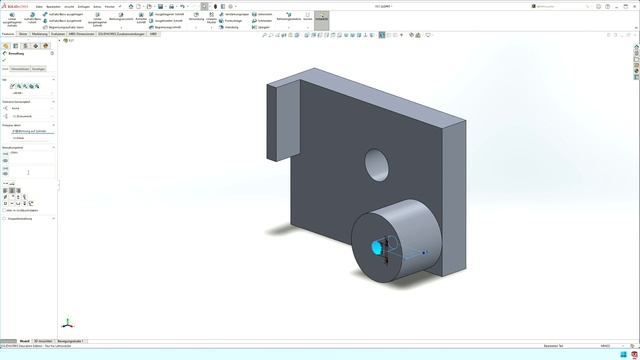Choose Verstärkungsrippe in the ribbon
The image size is (640, 360).
pos(234,14)
